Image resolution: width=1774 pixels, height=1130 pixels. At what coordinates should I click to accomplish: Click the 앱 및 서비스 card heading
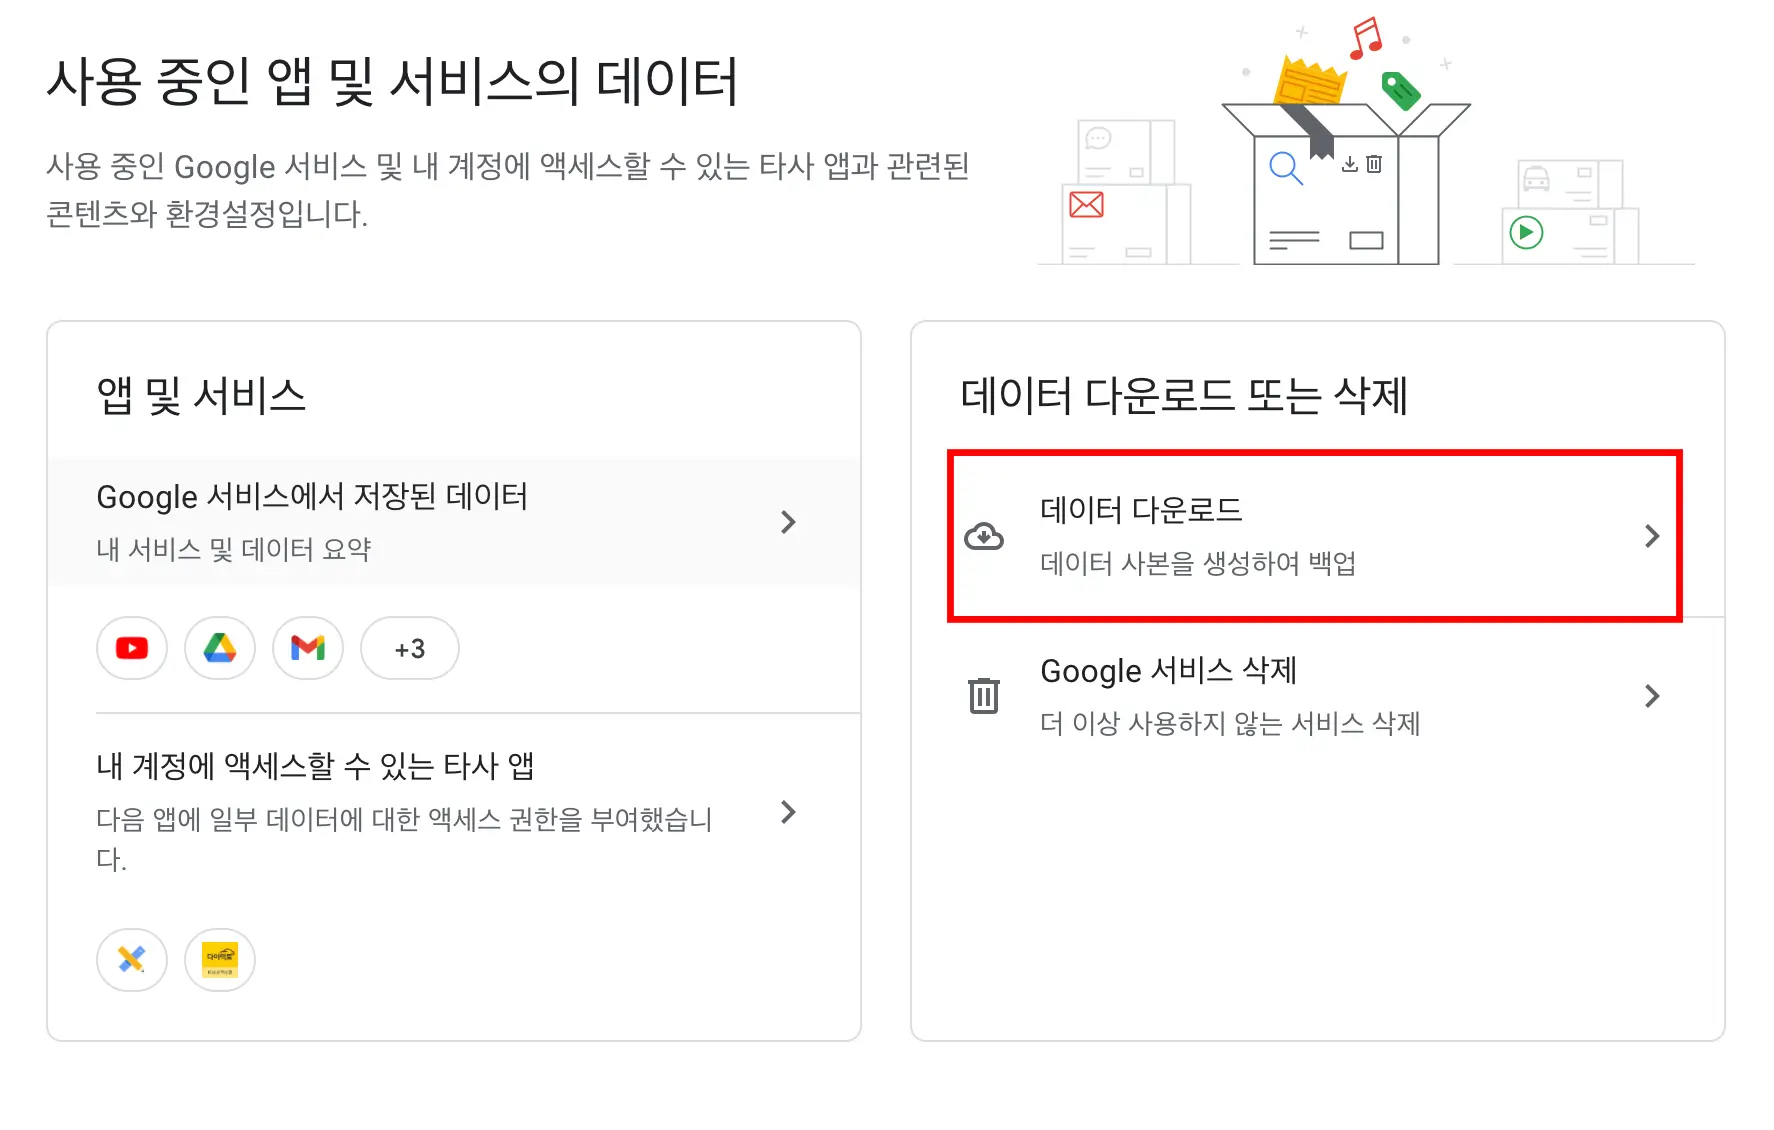[x=201, y=396]
